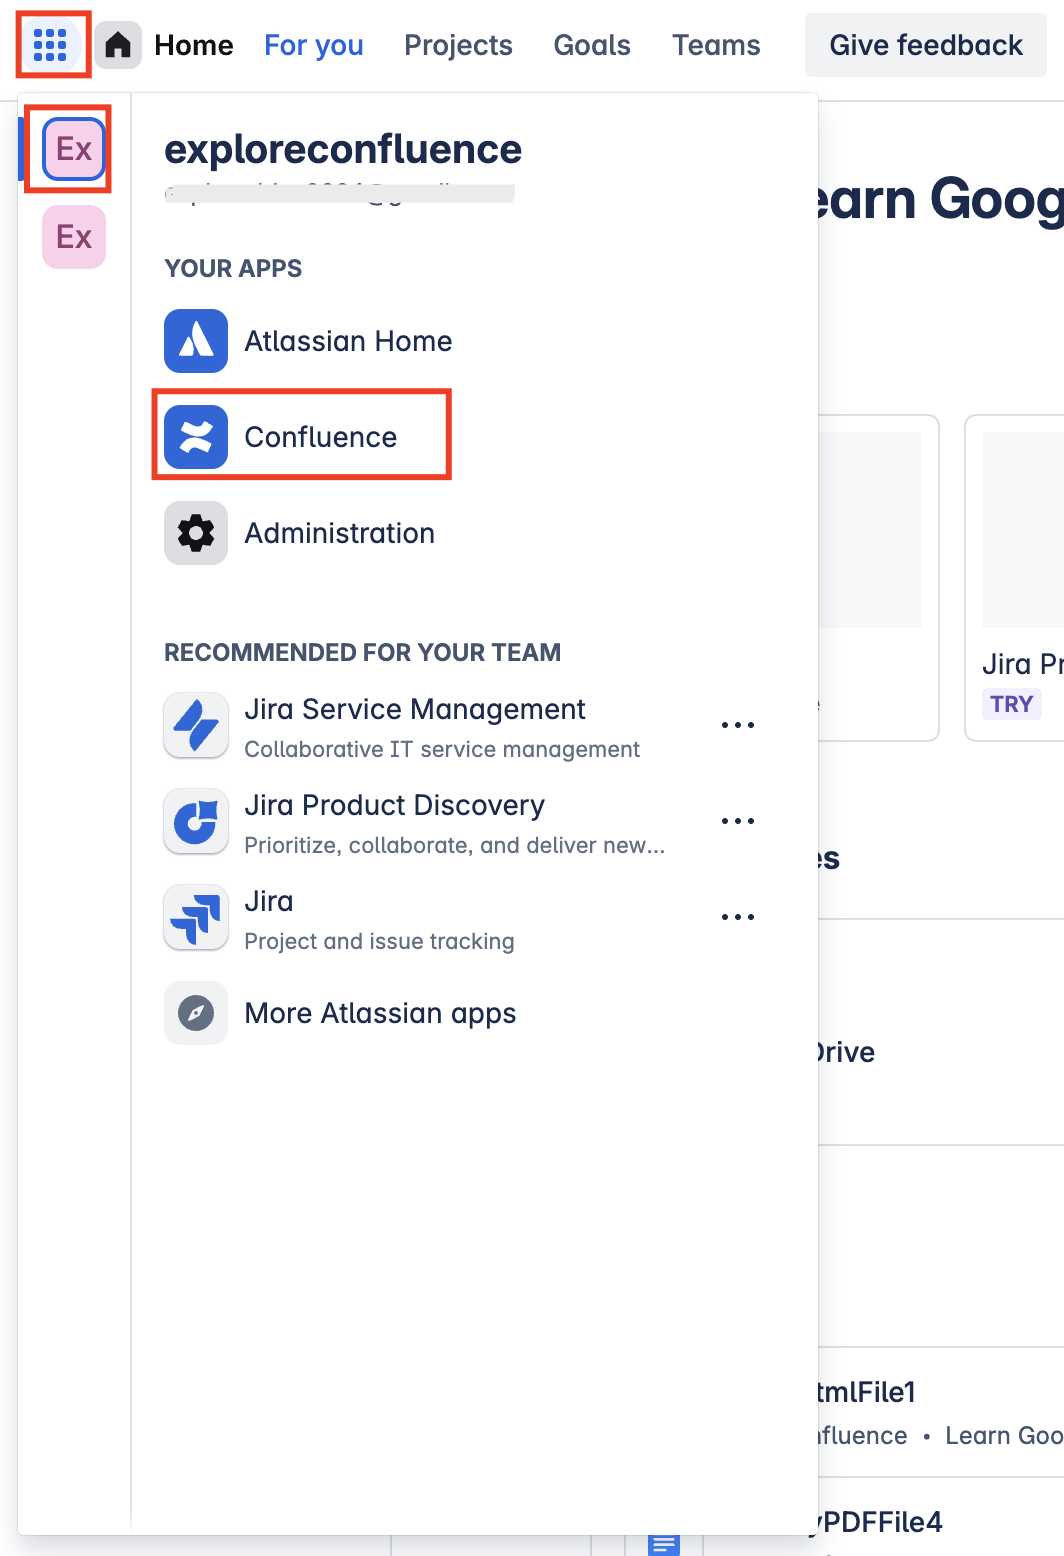Select the Atlassian Home icon
The height and width of the screenshot is (1556, 1064).
pos(196,341)
